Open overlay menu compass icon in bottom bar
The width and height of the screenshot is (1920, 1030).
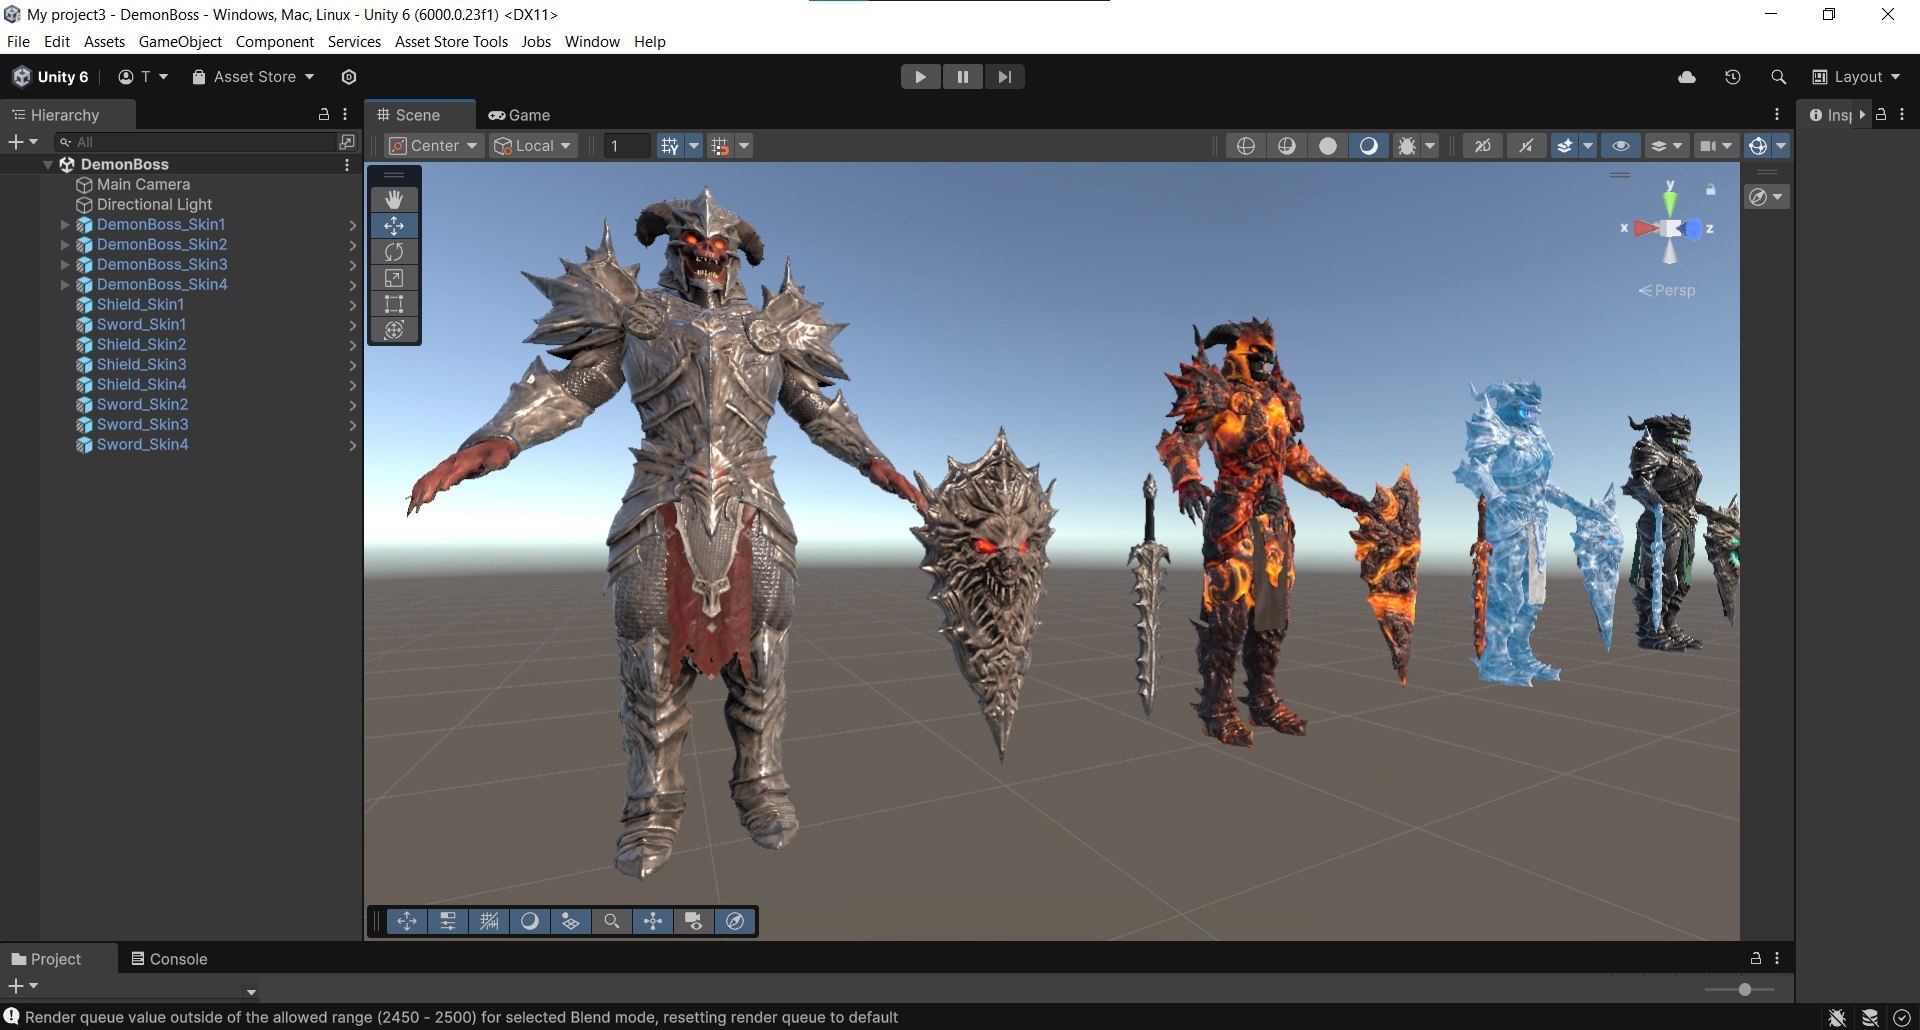tap(735, 921)
